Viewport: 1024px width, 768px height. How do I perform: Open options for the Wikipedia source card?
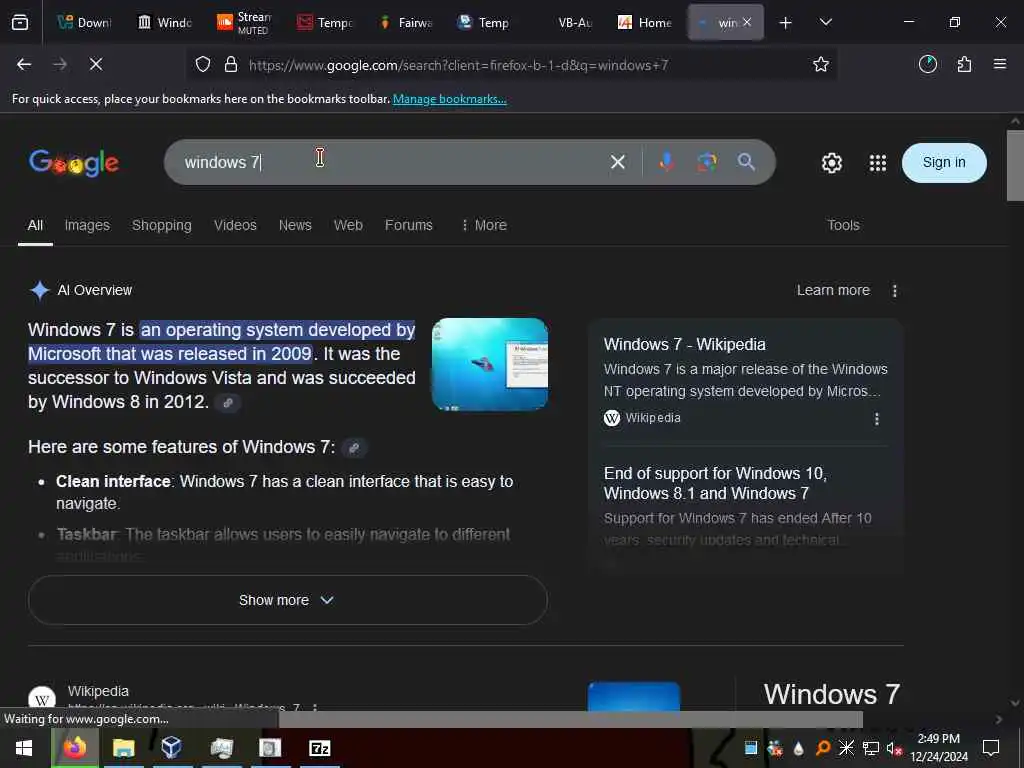[x=877, y=419]
